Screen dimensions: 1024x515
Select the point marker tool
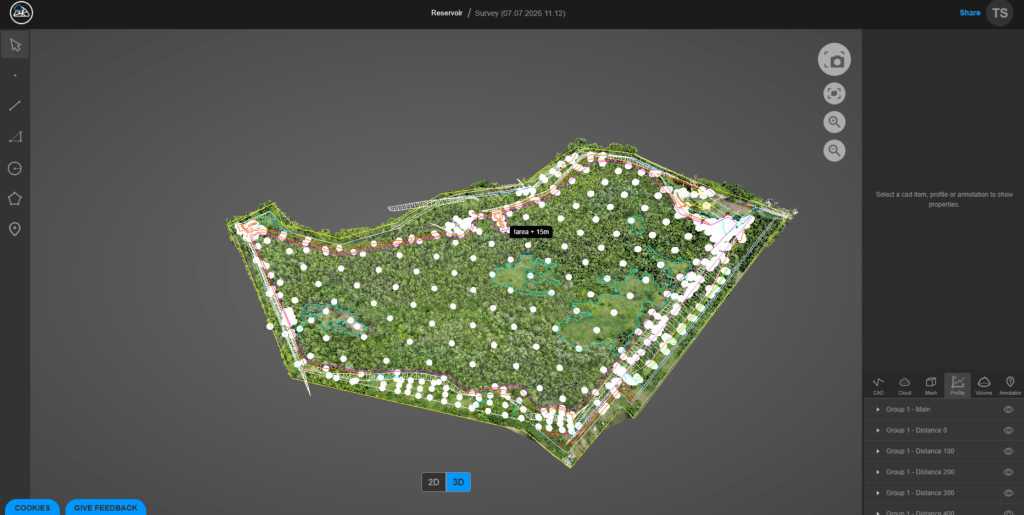(15, 75)
